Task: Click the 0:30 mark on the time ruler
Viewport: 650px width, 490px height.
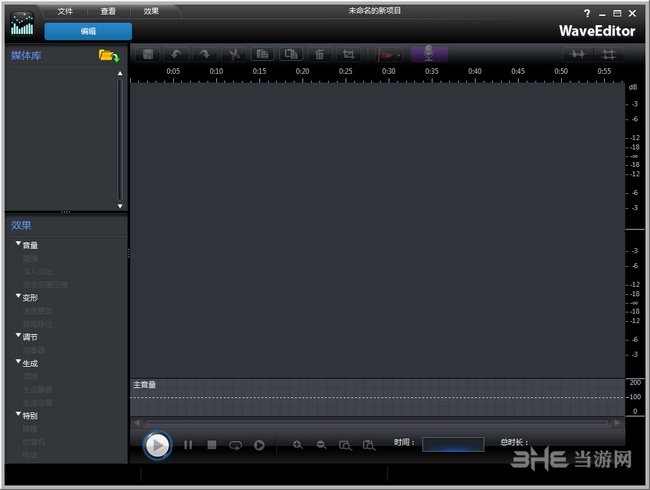Action: click(x=388, y=71)
